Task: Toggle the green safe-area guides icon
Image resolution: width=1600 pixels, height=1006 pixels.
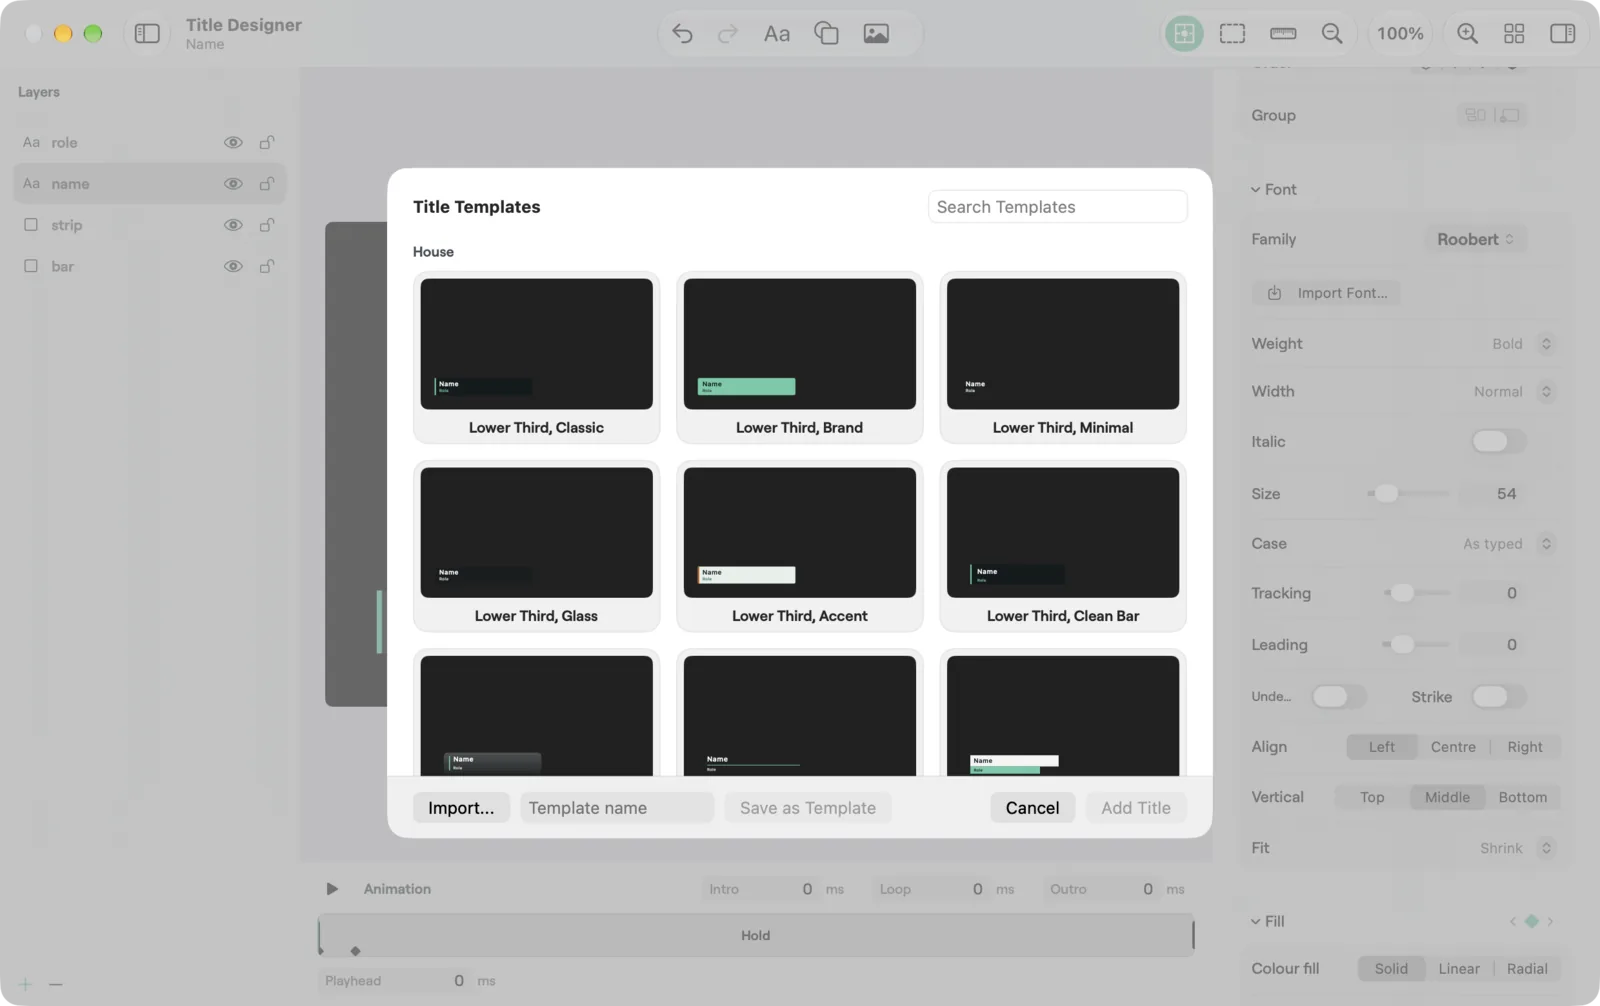Action: point(1184,33)
